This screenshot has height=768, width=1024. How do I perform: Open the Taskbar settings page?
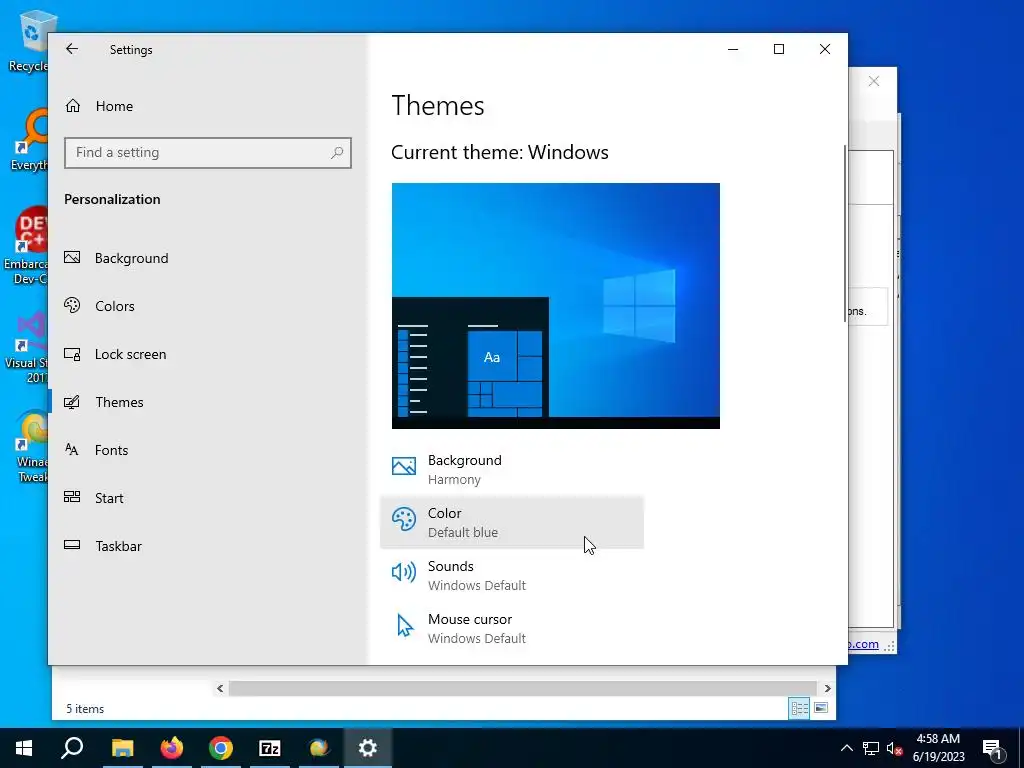click(208, 546)
